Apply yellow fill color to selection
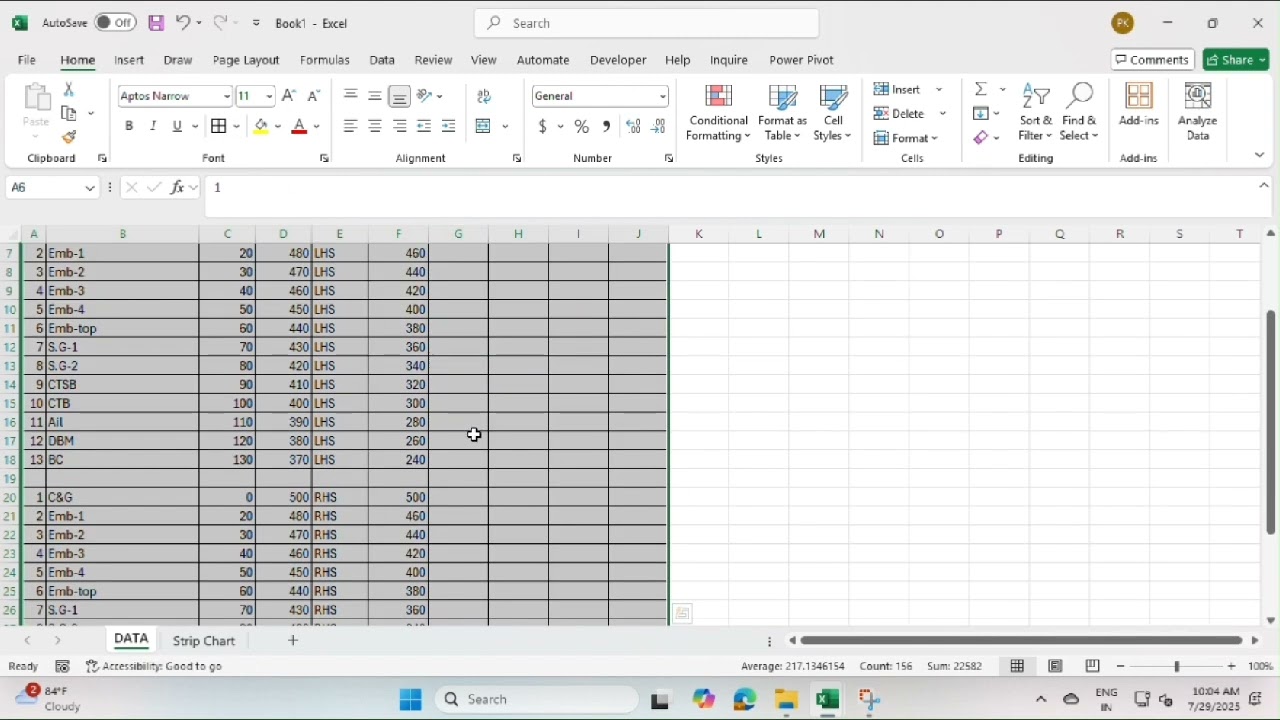Screen dimensions: 1280x720 tap(261, 126)
